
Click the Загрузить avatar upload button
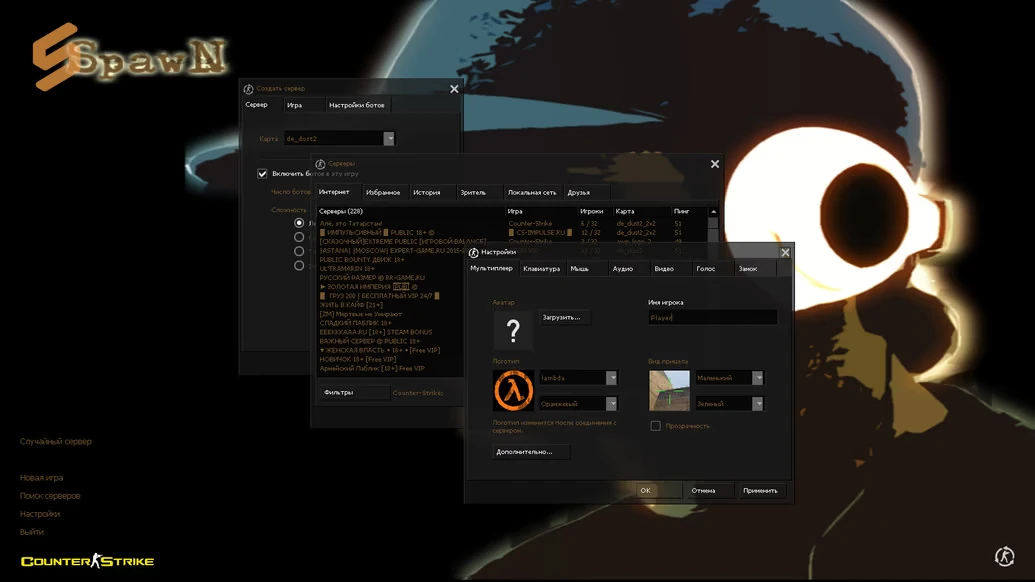563,317
